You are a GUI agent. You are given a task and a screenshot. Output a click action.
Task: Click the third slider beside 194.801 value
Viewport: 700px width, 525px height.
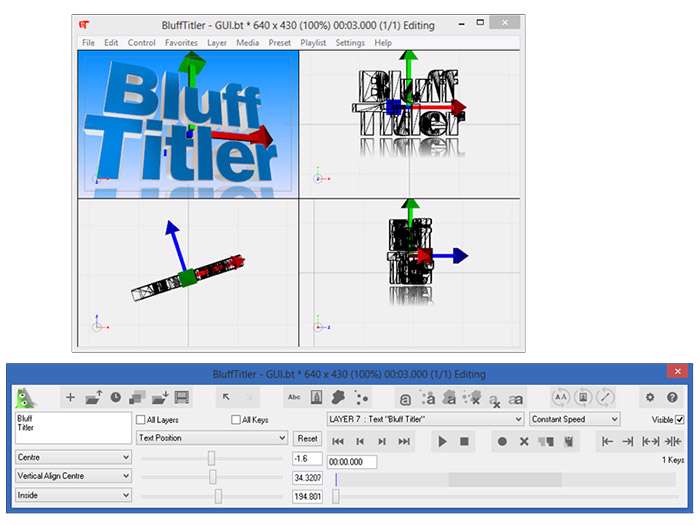212,496
